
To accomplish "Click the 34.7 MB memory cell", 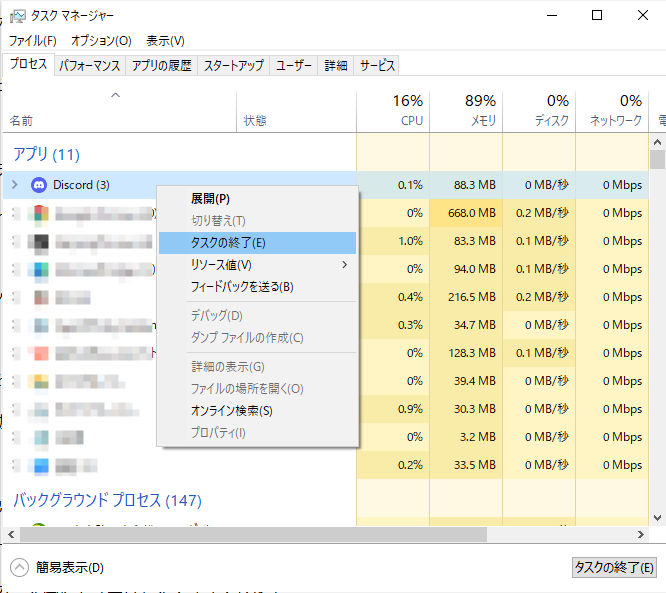I will tap(466, 325).
